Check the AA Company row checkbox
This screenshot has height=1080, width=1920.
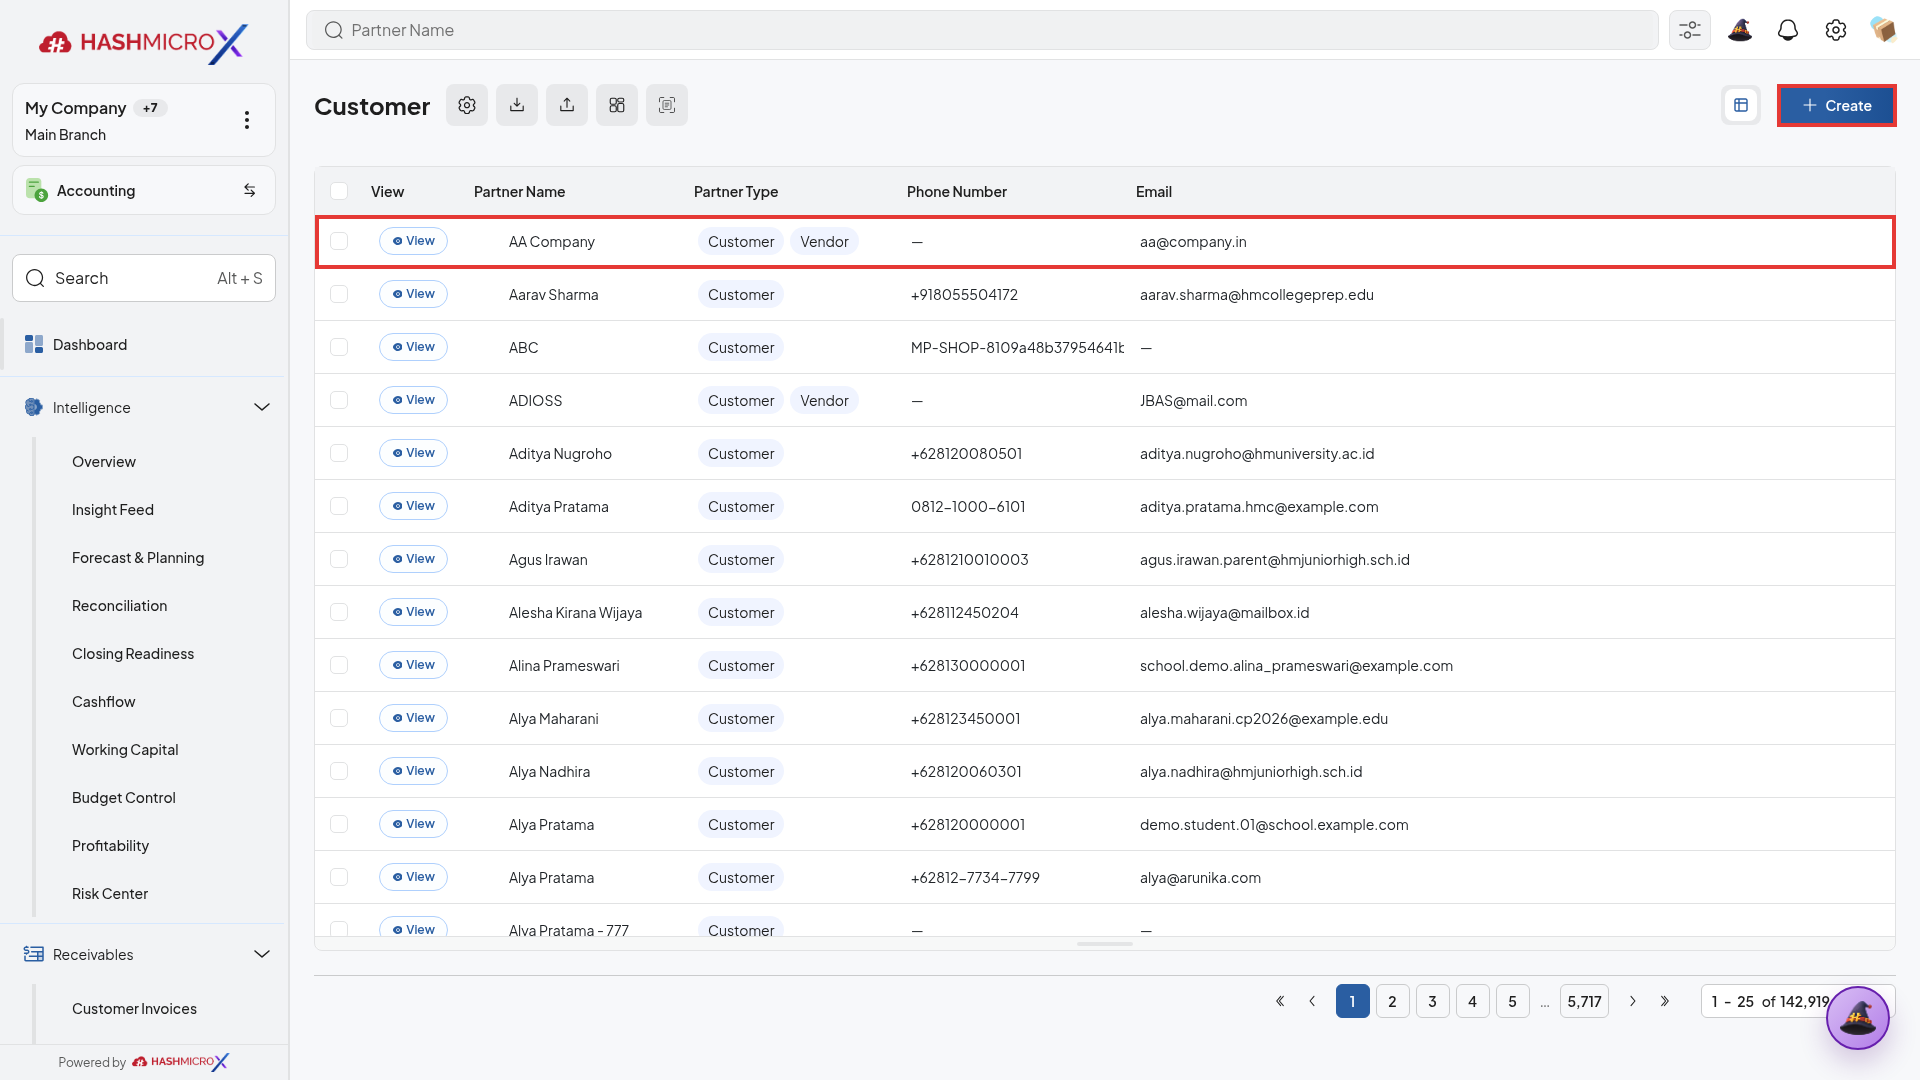pos(339,241)
